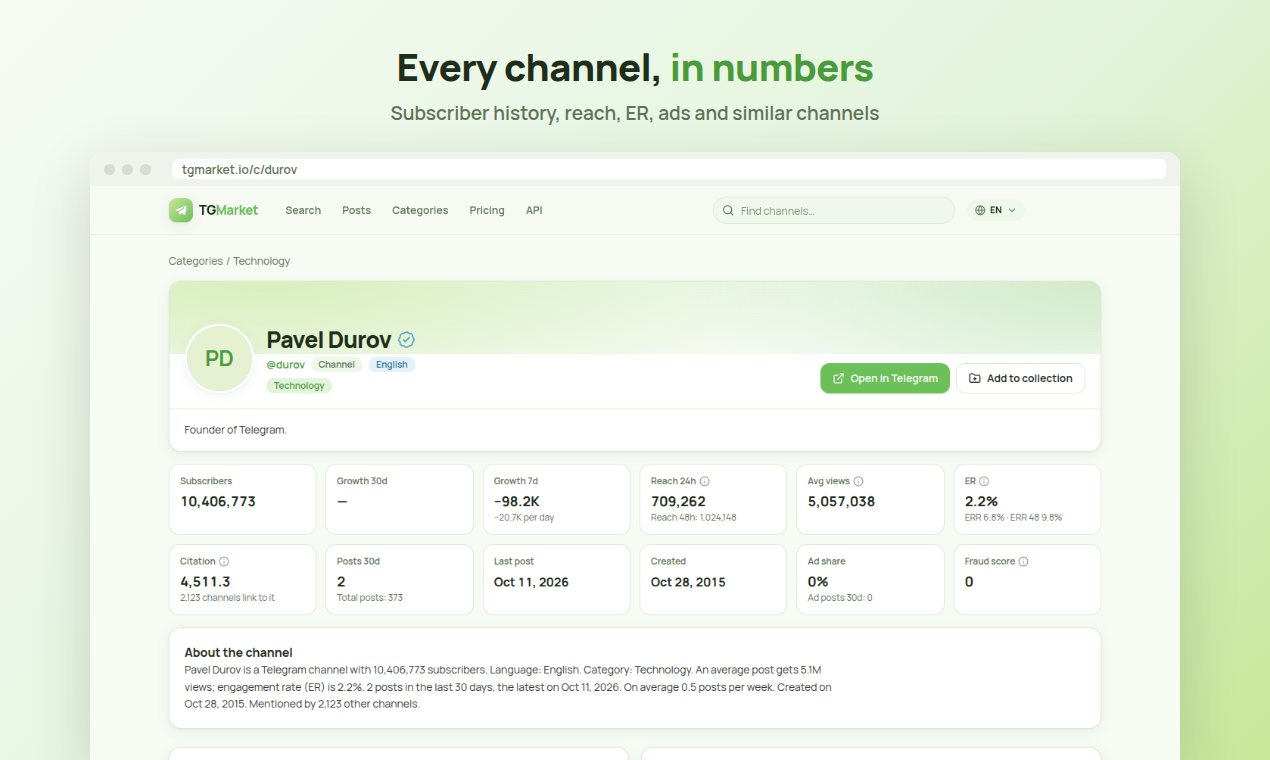Click the Categories breadcrumb link
Screen dimensions: 1270x760
coord(196,261)
